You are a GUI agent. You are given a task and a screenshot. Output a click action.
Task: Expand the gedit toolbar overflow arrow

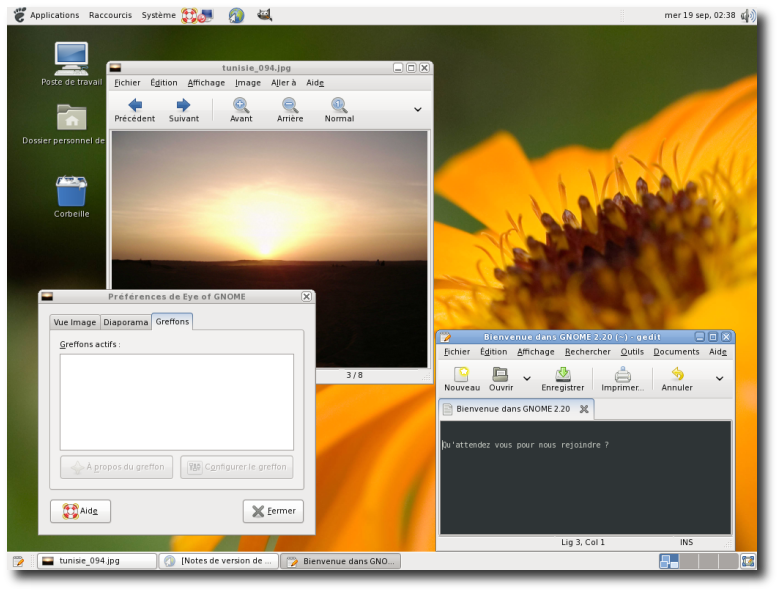(719, 379)
